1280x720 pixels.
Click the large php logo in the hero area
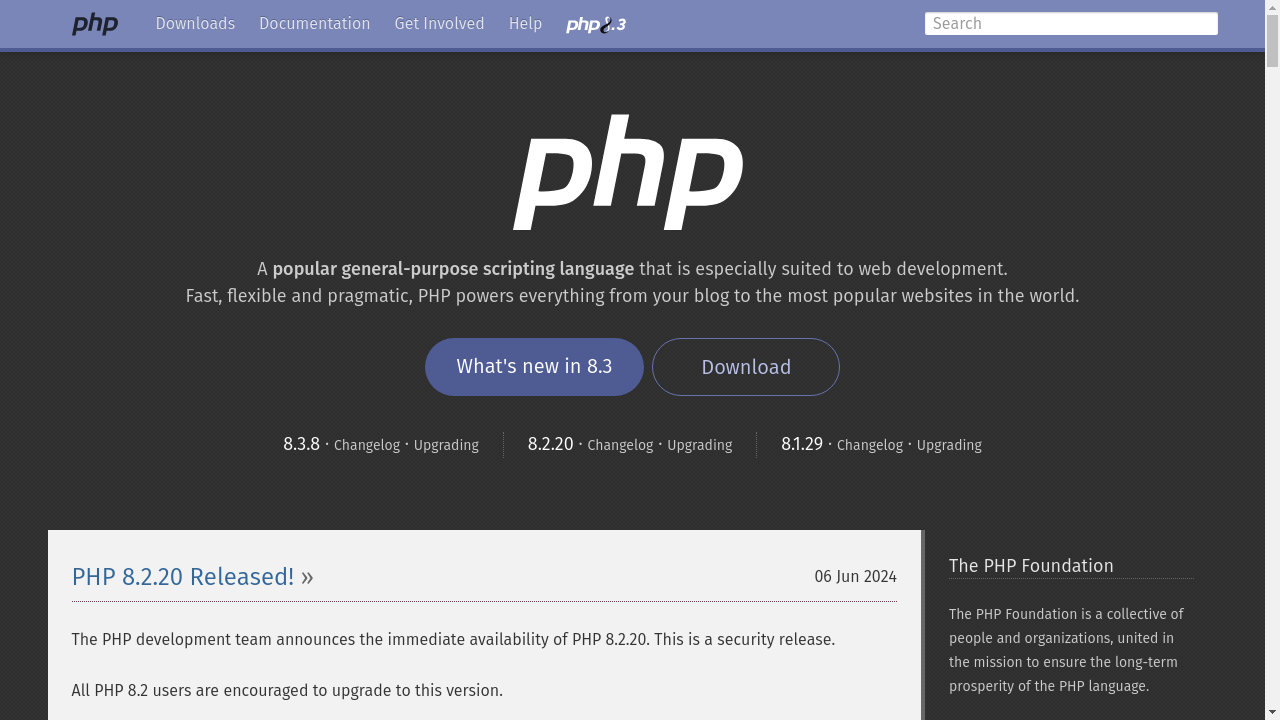[628, 172]
